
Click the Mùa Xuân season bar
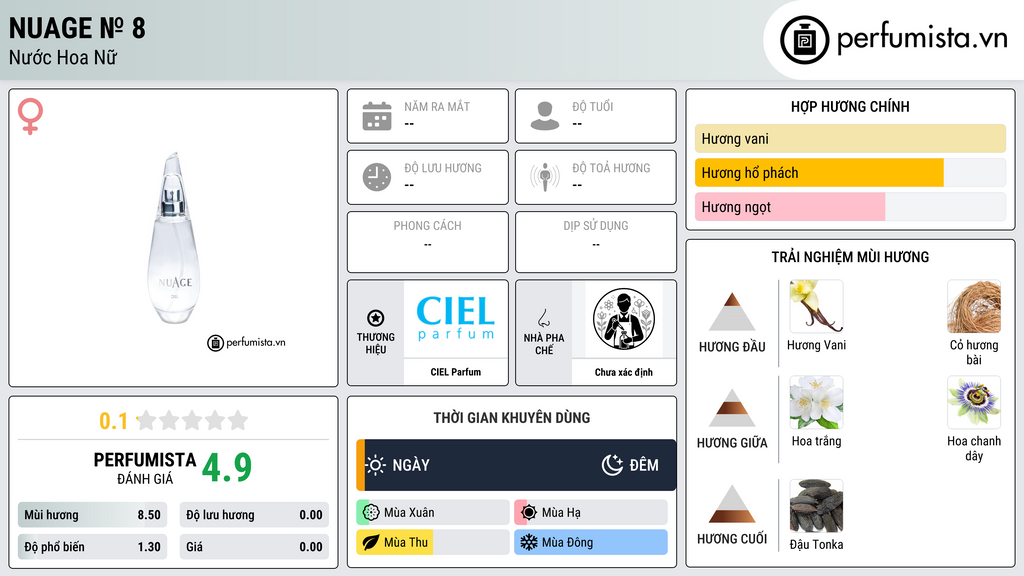[433, 513]
